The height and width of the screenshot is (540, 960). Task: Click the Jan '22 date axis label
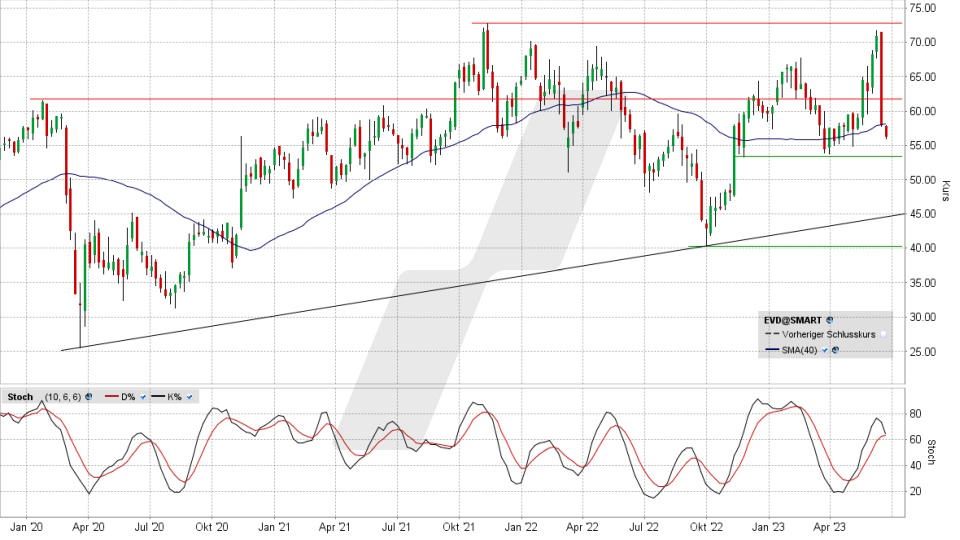click(x=521, y=527)
